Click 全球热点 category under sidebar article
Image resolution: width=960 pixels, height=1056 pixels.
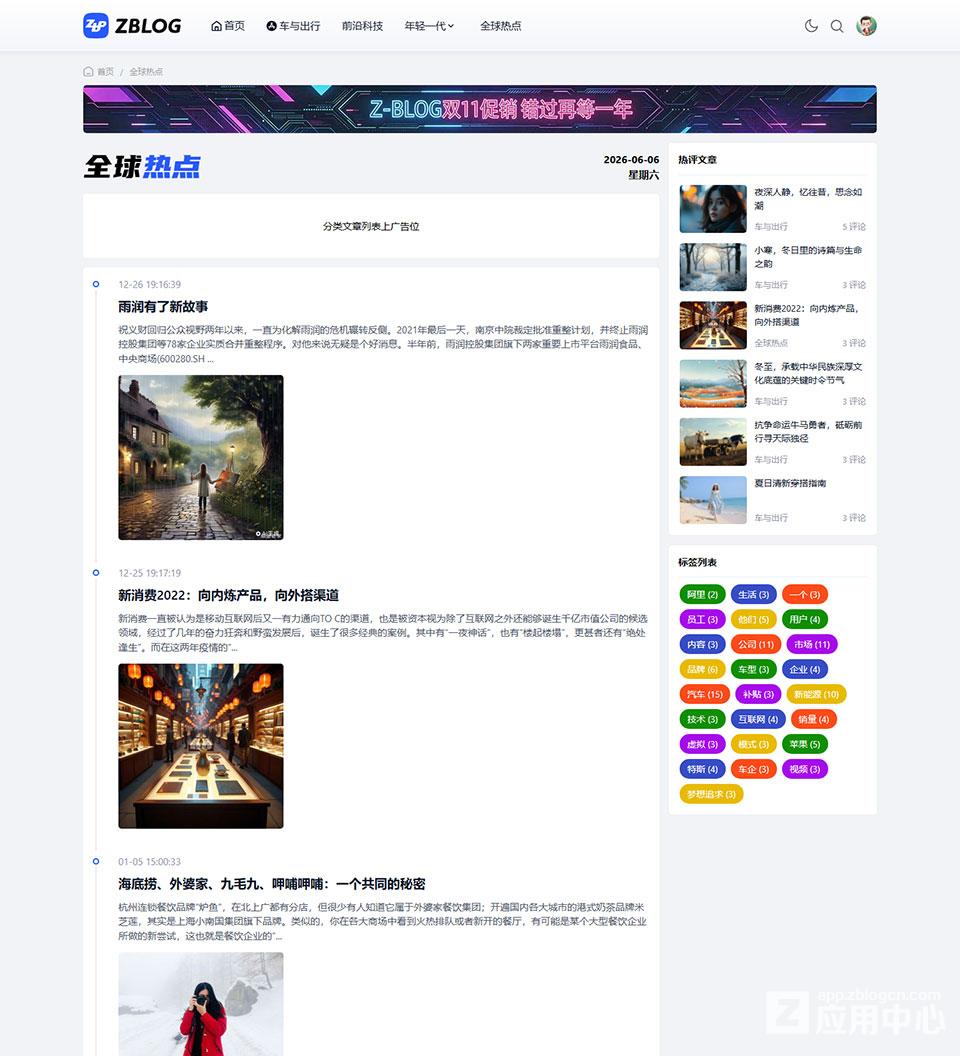pyautogui.click(x=771, y=343)
